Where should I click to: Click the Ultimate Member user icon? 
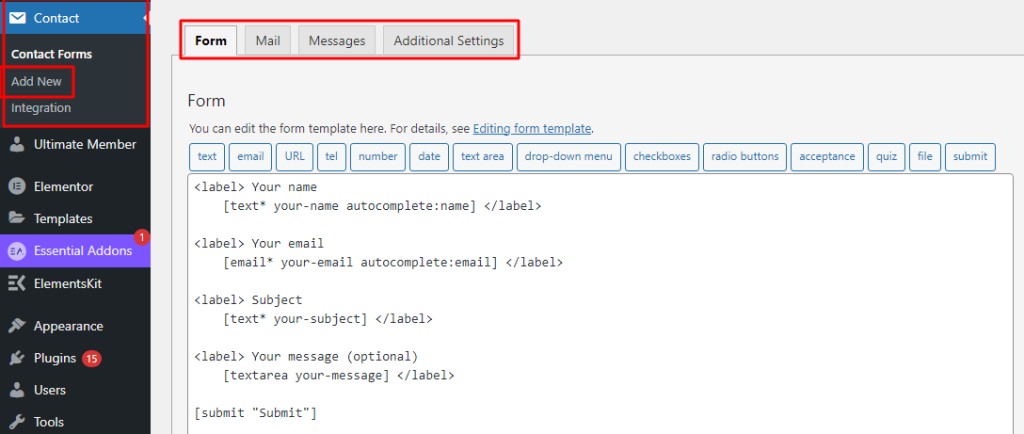pyautogui.click(x=17, y=144)
